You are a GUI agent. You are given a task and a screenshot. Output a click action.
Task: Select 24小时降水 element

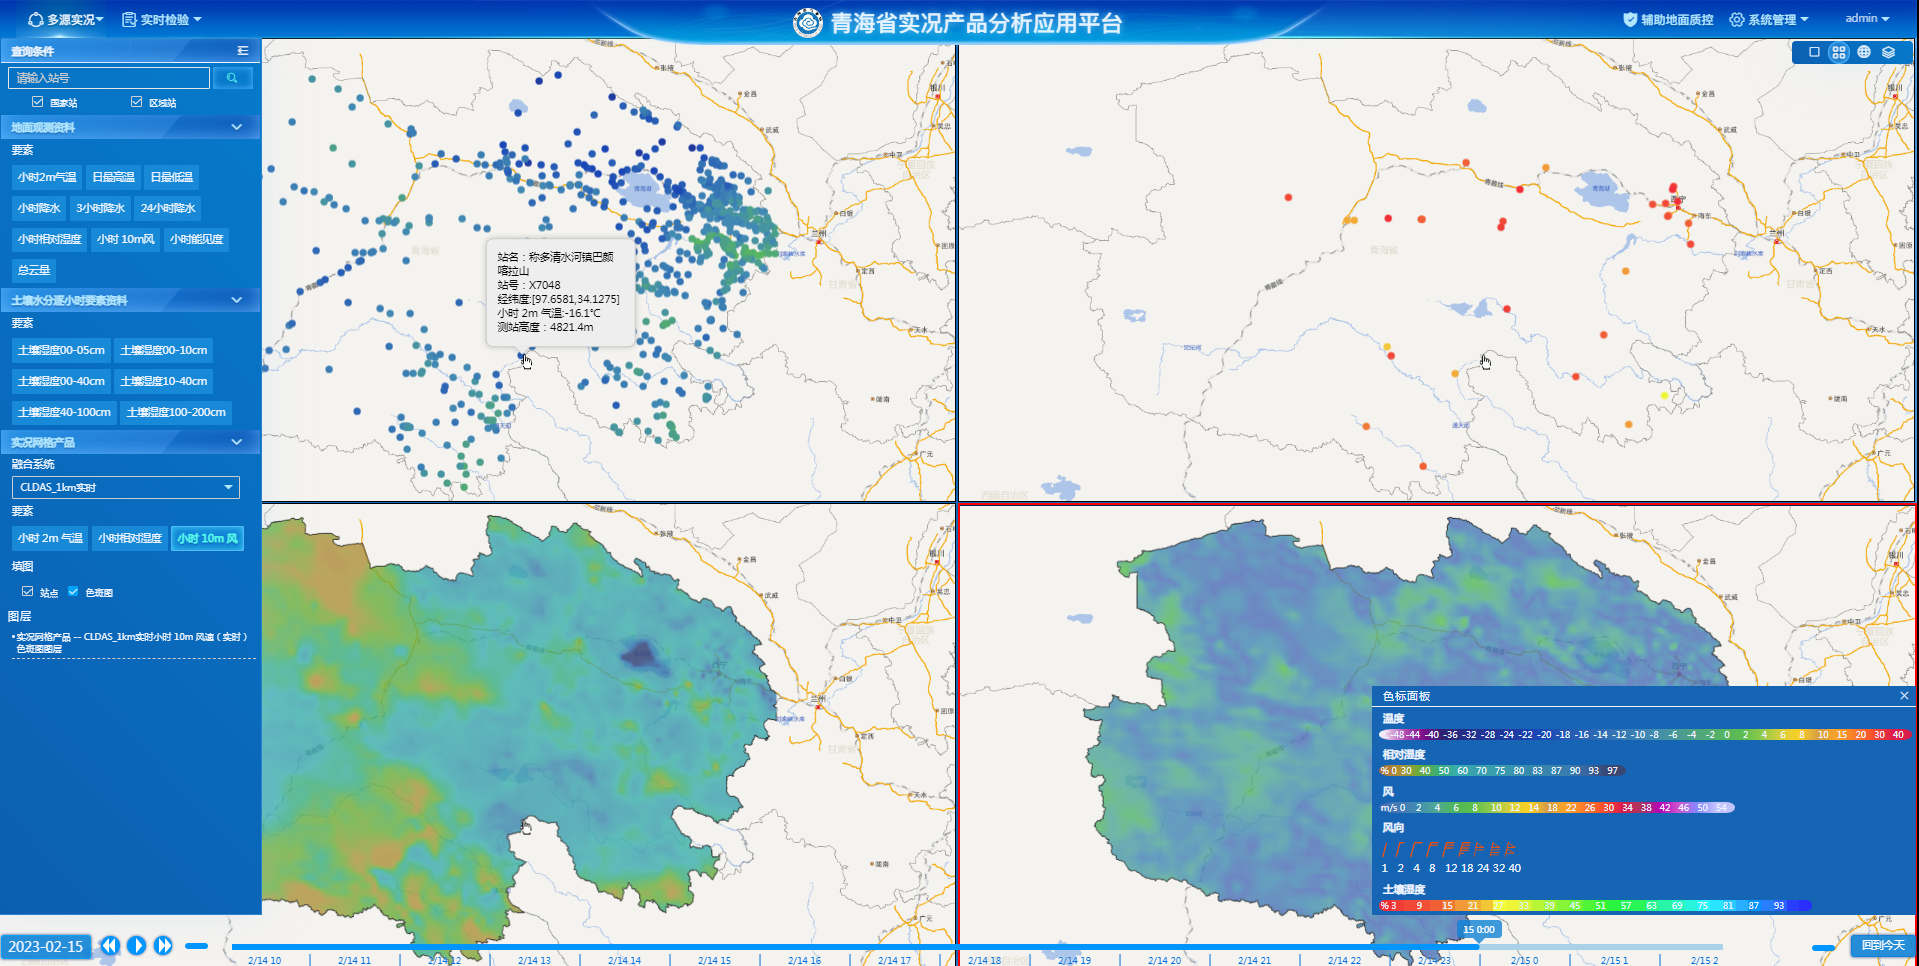168,208
